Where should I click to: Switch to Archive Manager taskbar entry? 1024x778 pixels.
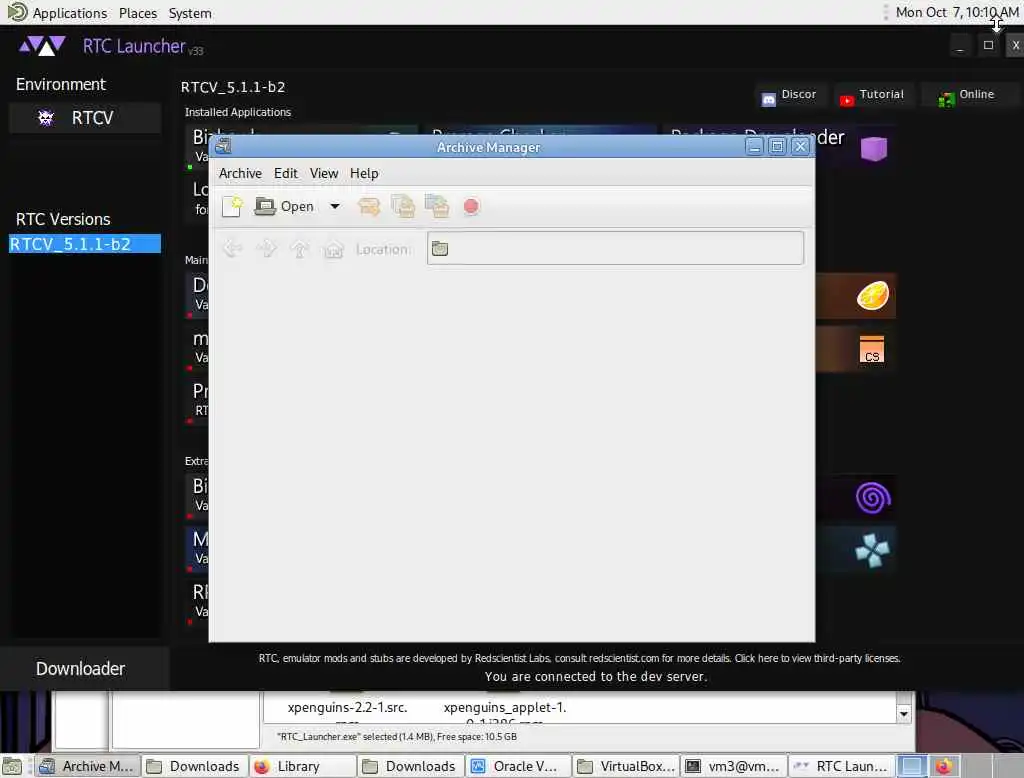(x=88, y=766)
